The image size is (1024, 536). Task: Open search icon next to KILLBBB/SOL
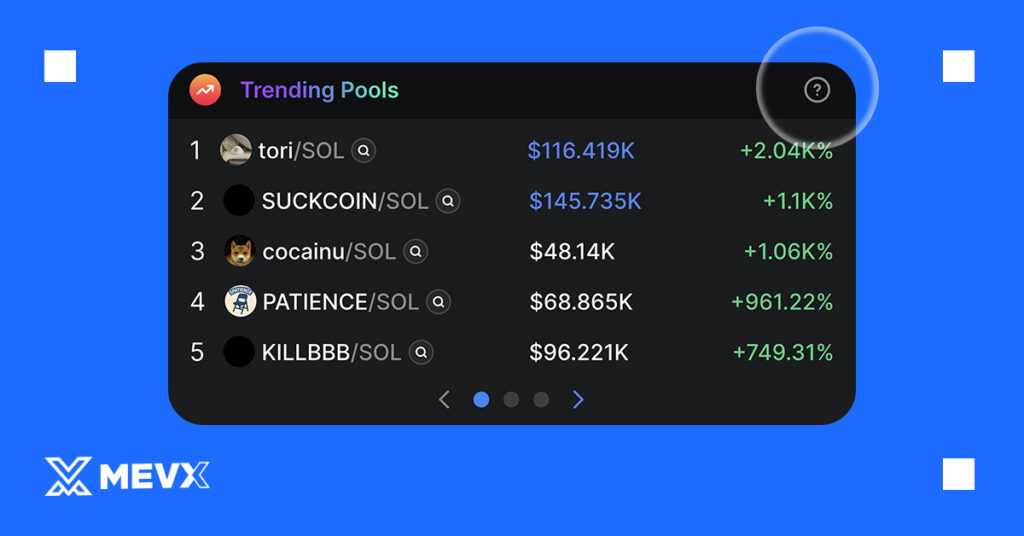coord(421,353)
